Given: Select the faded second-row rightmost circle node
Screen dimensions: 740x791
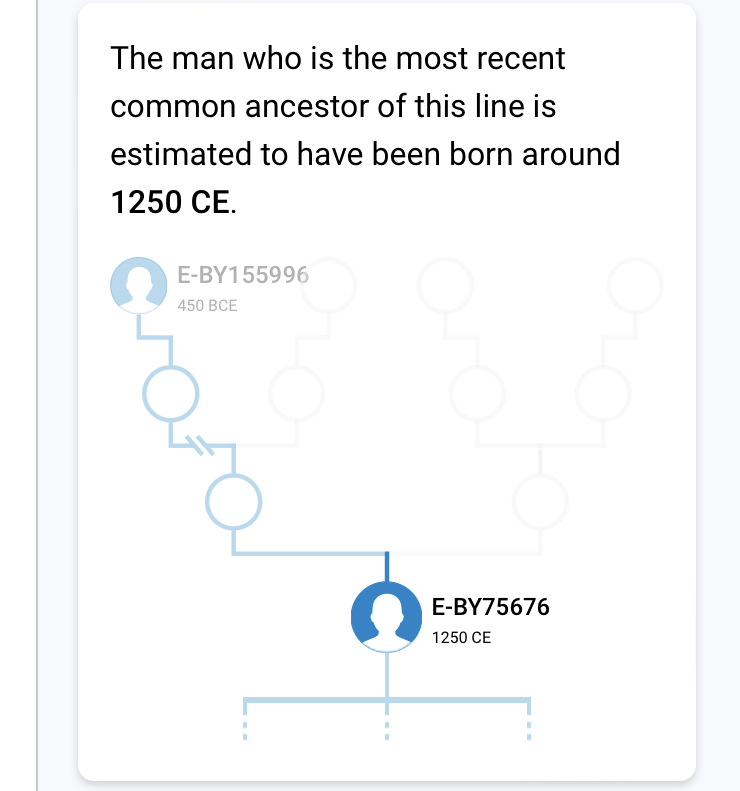Looking at the screenshot, I should coord(603,393).
